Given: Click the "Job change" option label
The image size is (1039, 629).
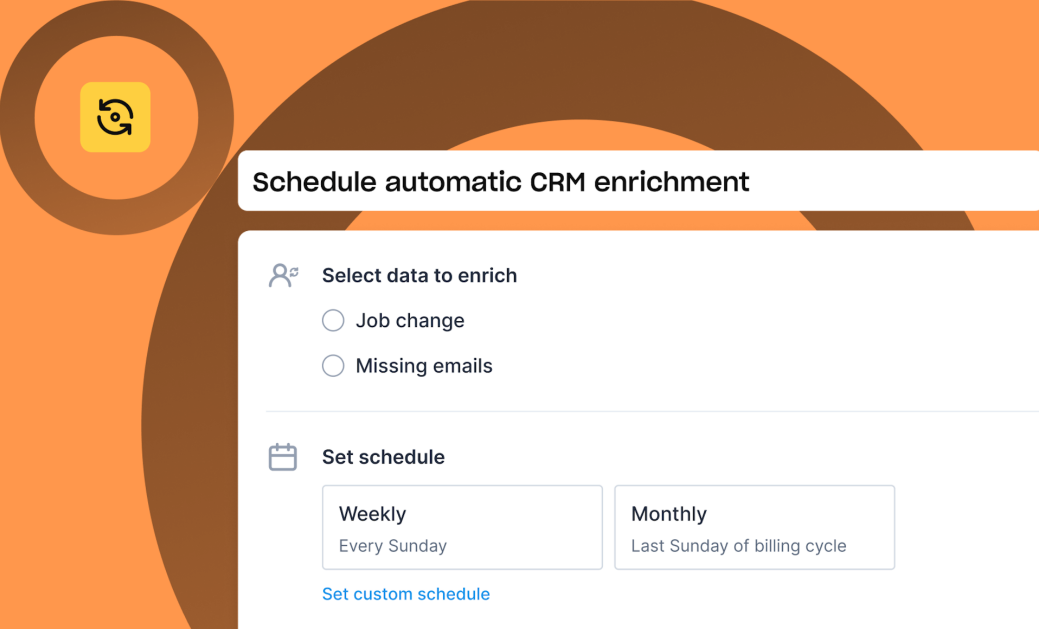Looking at the screenshot, I should point(410,321).
